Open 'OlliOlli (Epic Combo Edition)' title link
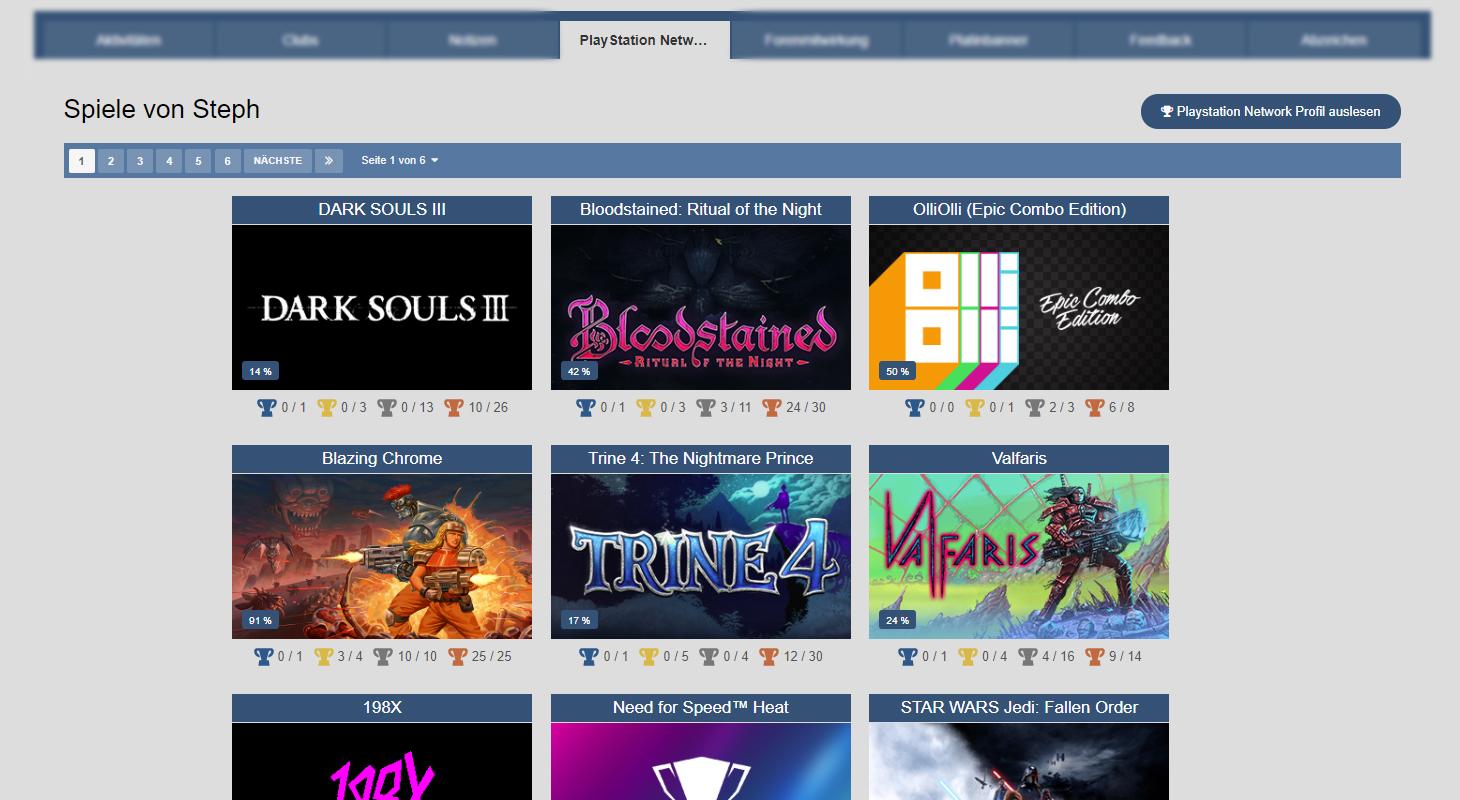This screenshot has width=1460, height=800. click(x=1019, y=209)
